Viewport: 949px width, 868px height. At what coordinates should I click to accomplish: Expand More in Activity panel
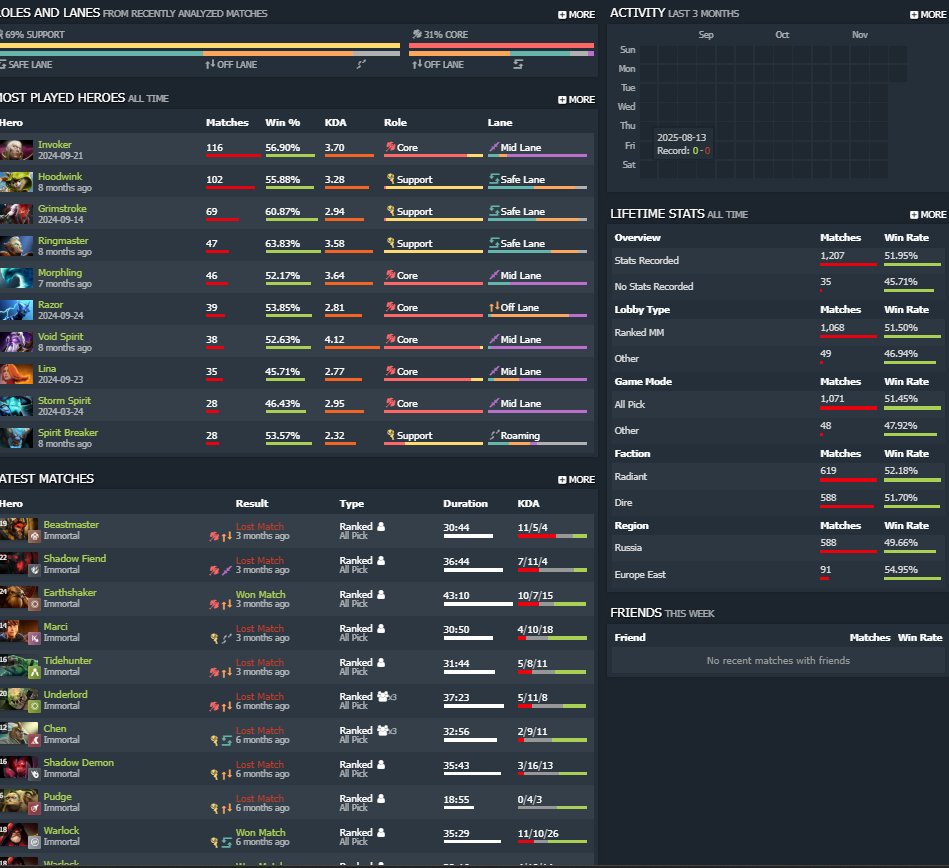(927, 14)
